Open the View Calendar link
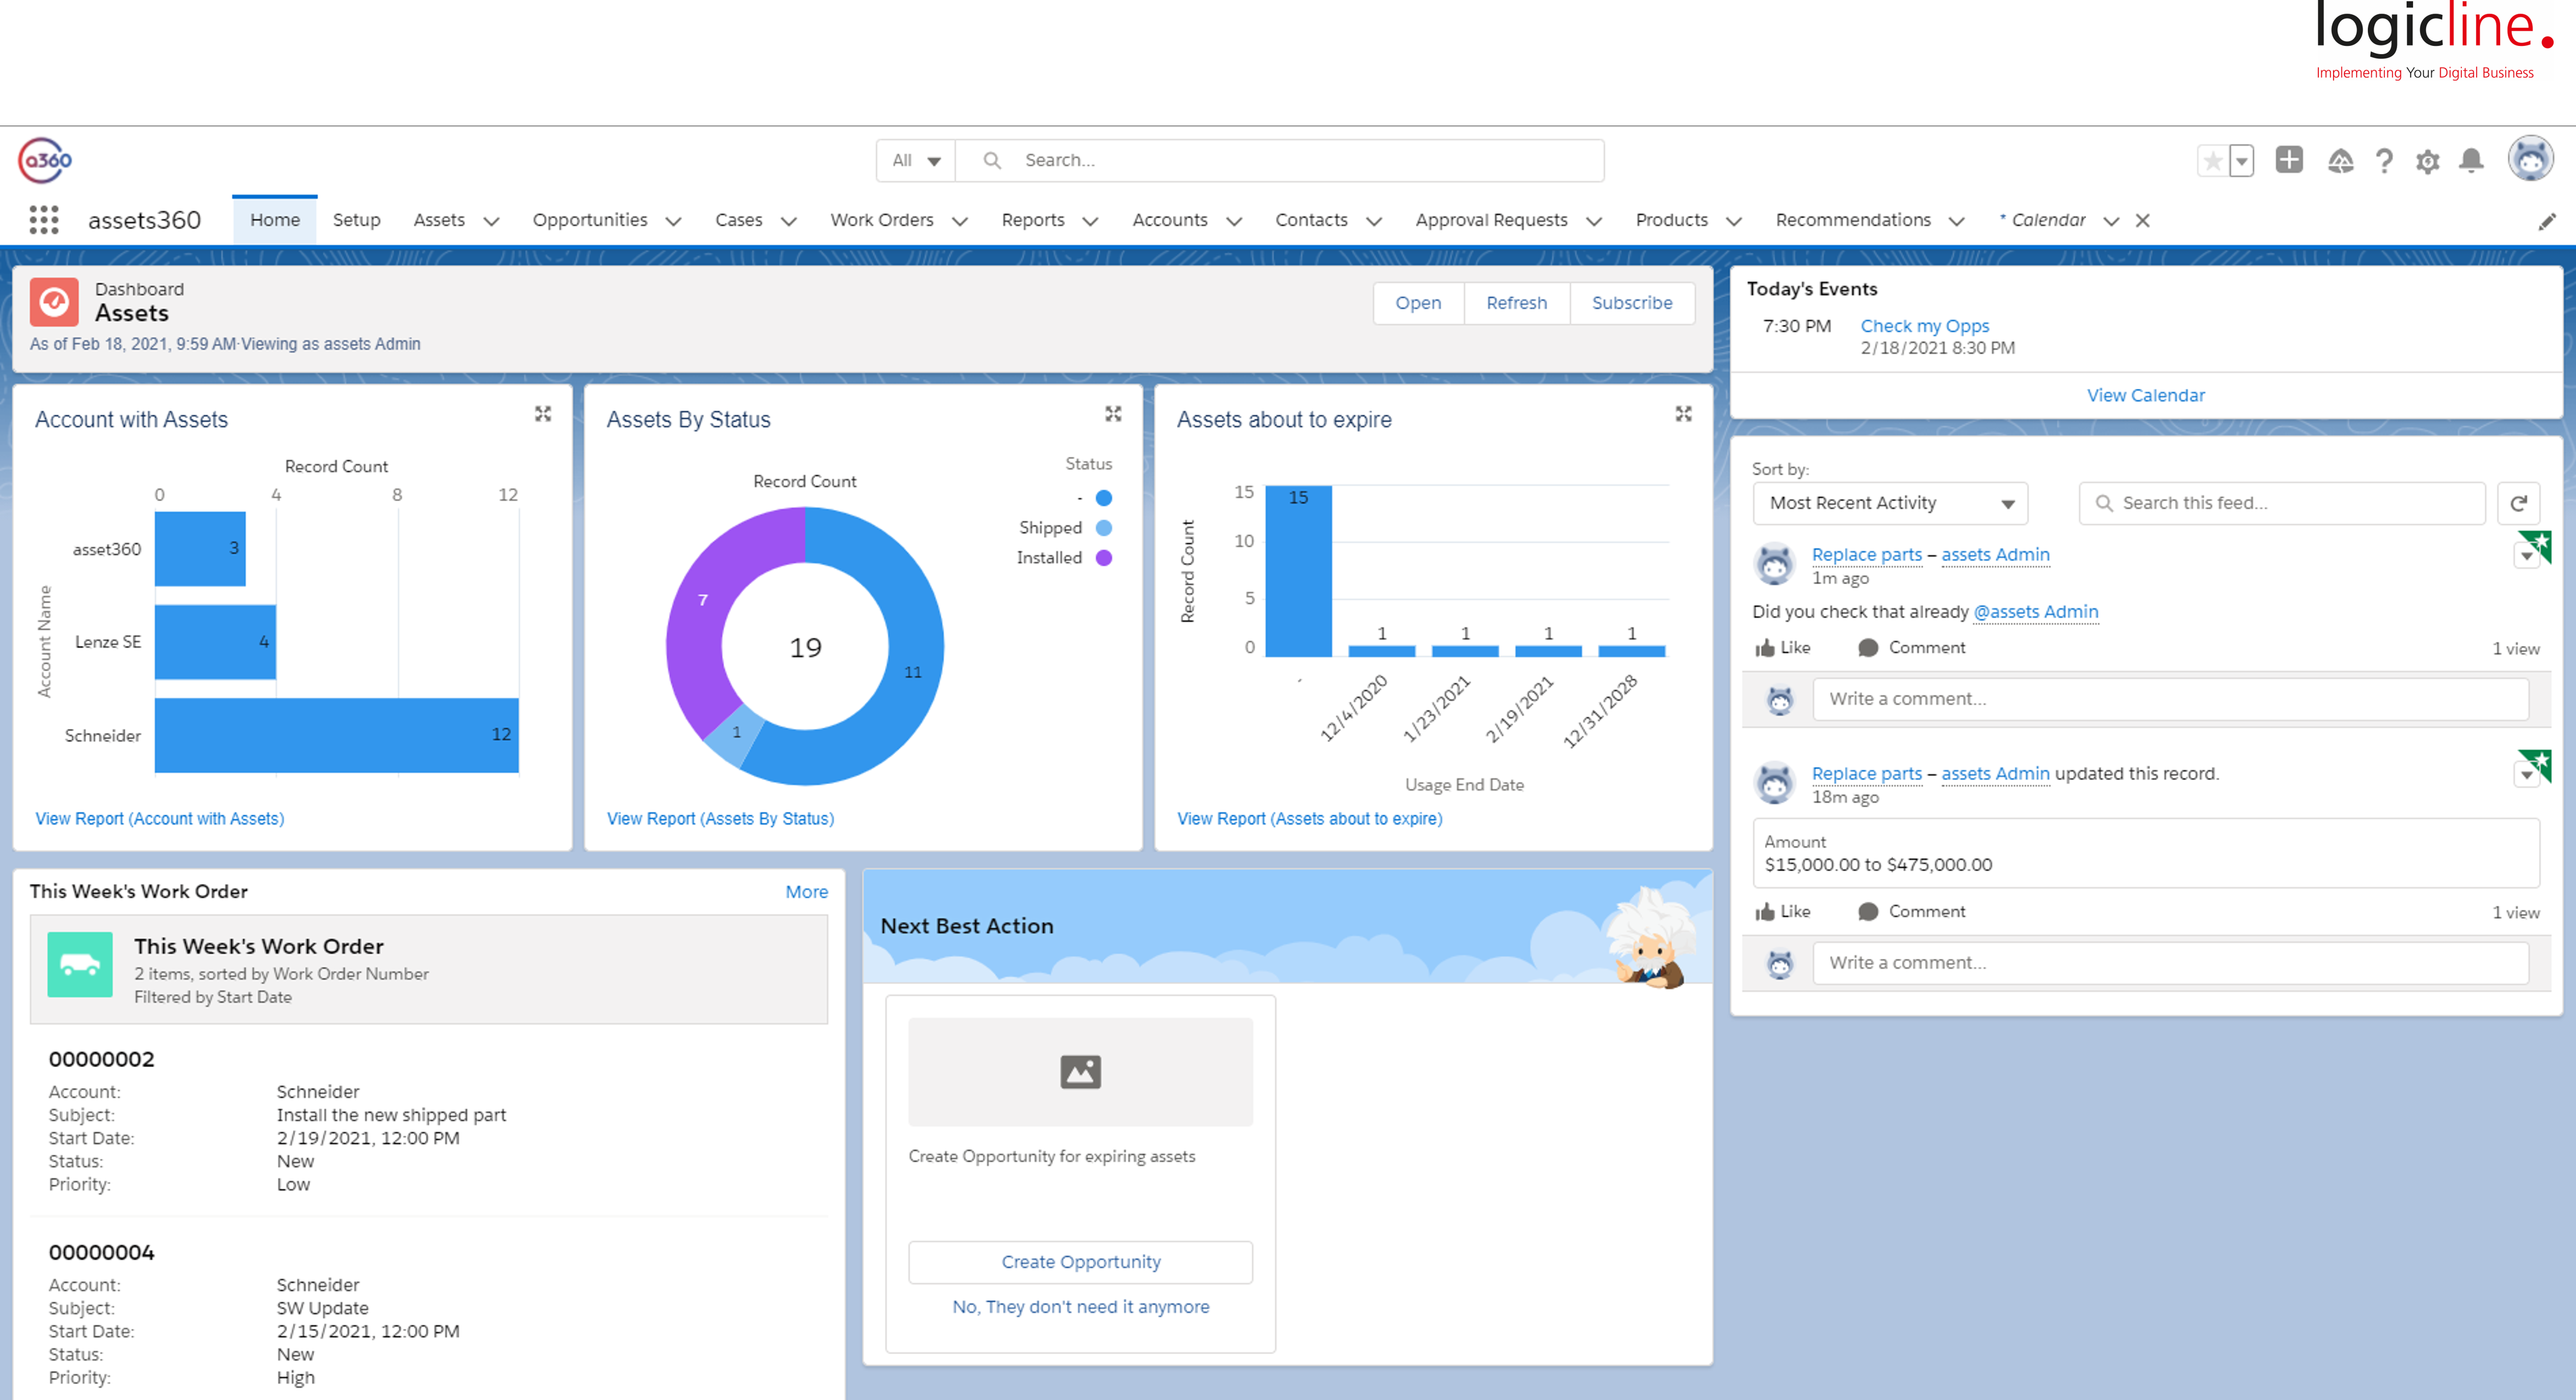This screenshot has width=2576, height=1400. (2145, 395)
